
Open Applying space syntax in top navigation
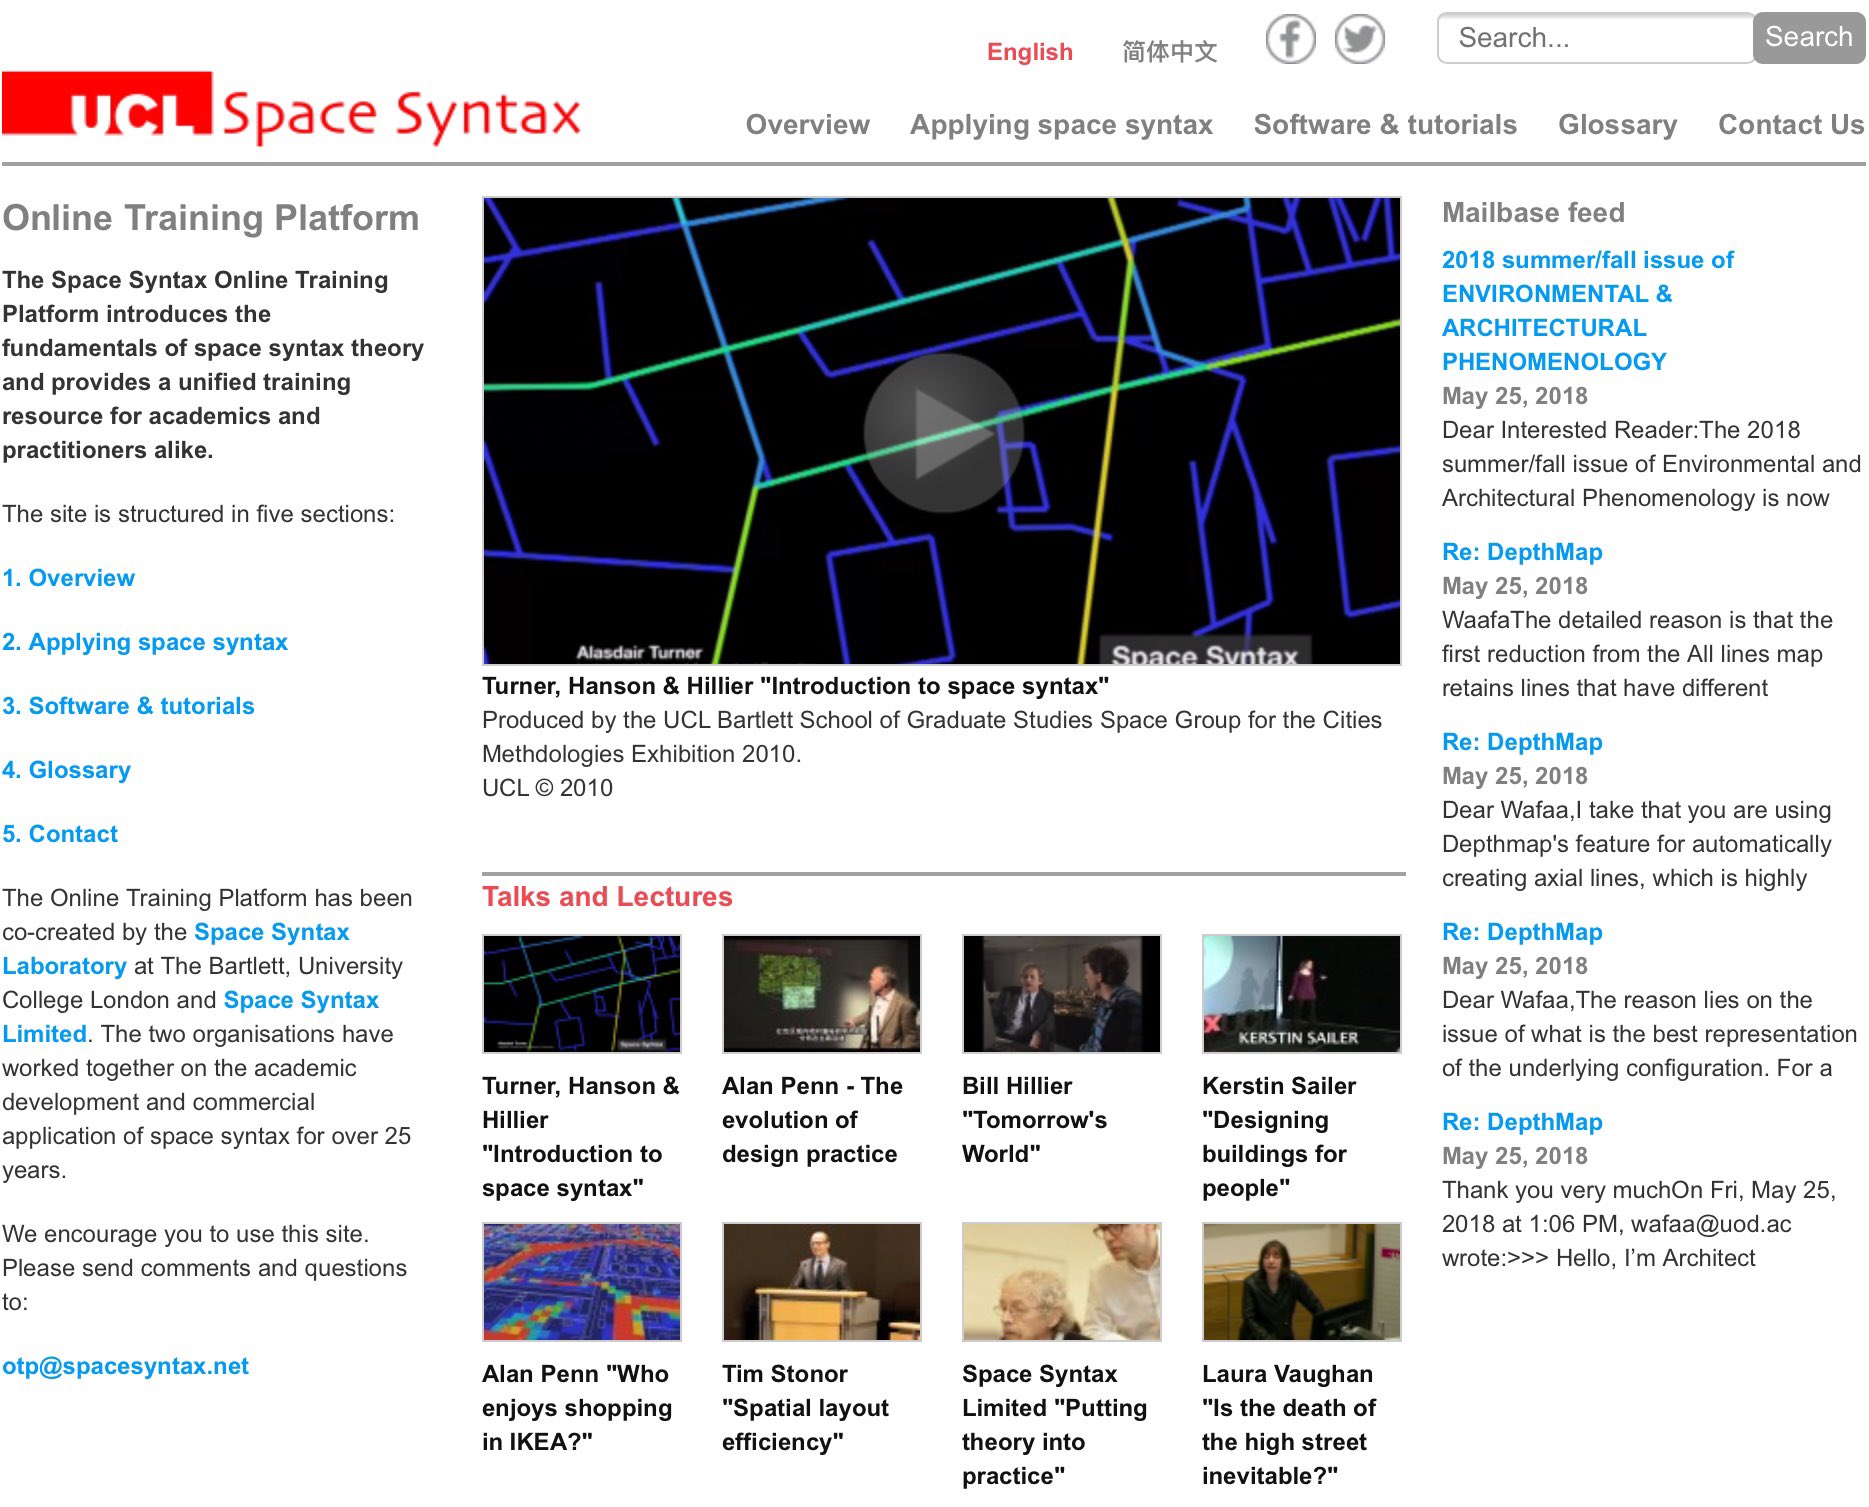point(1061,125)
